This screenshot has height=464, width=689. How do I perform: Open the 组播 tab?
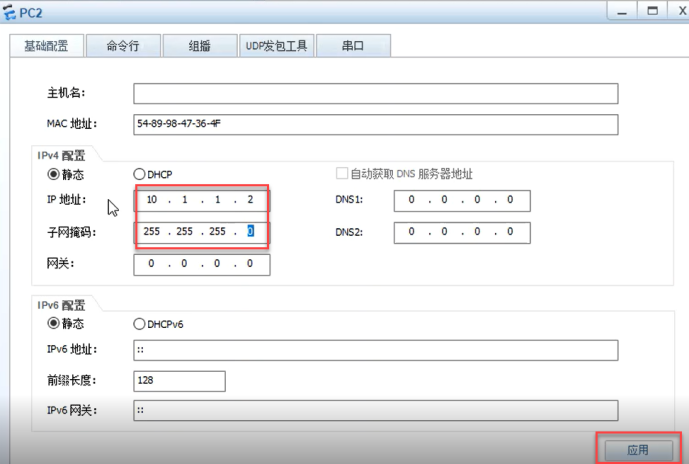pos(199,46)
